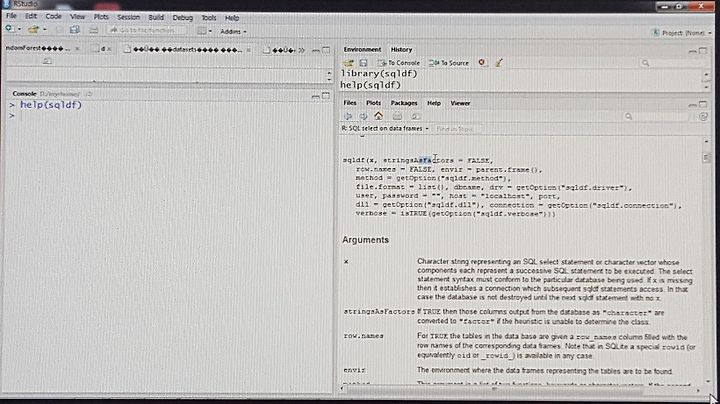
Task: Show more source tabs with the chevron
Action: (301, 50)
